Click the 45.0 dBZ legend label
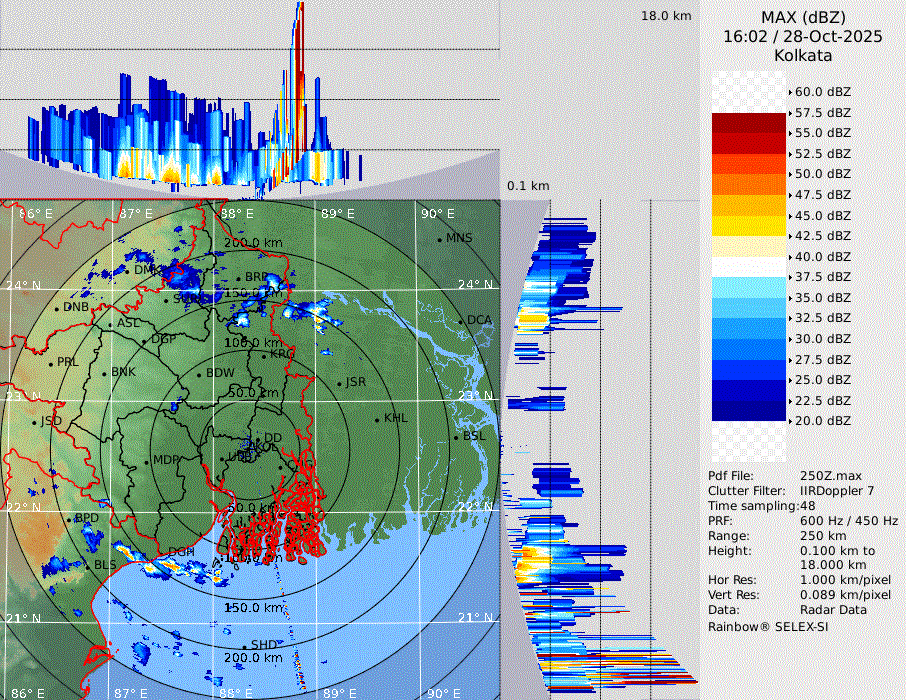Screen dimensions: 906x700 [x=822, y=215]
